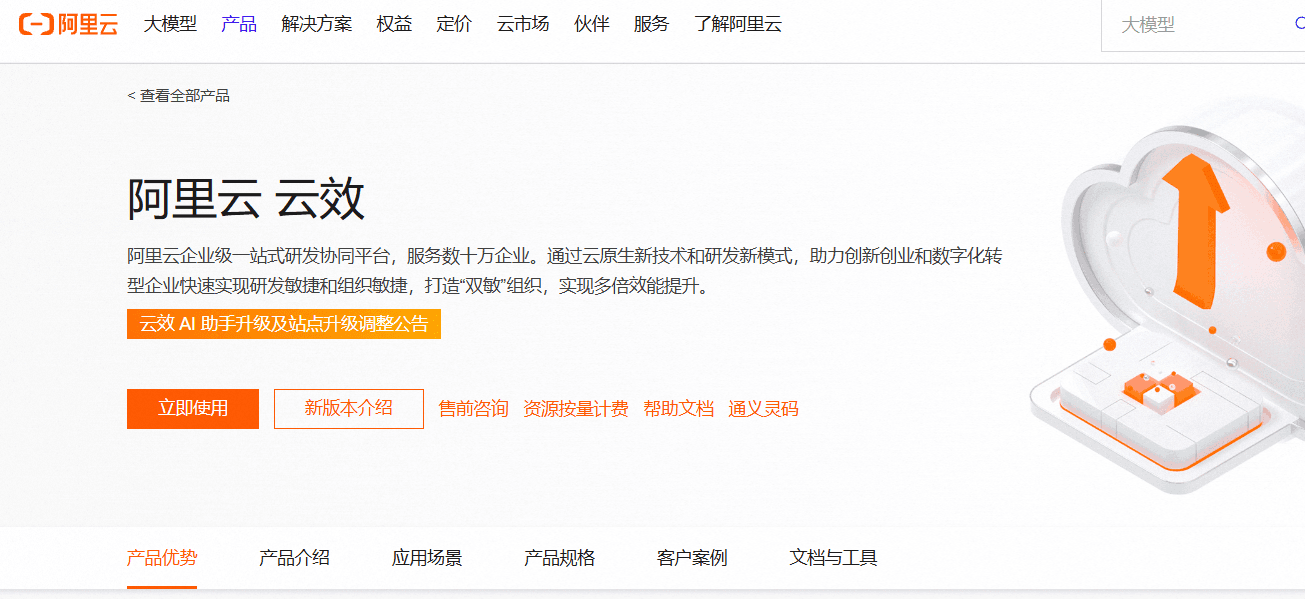
Task: Select 定价 in top navigation
Action: click(454, 24)
